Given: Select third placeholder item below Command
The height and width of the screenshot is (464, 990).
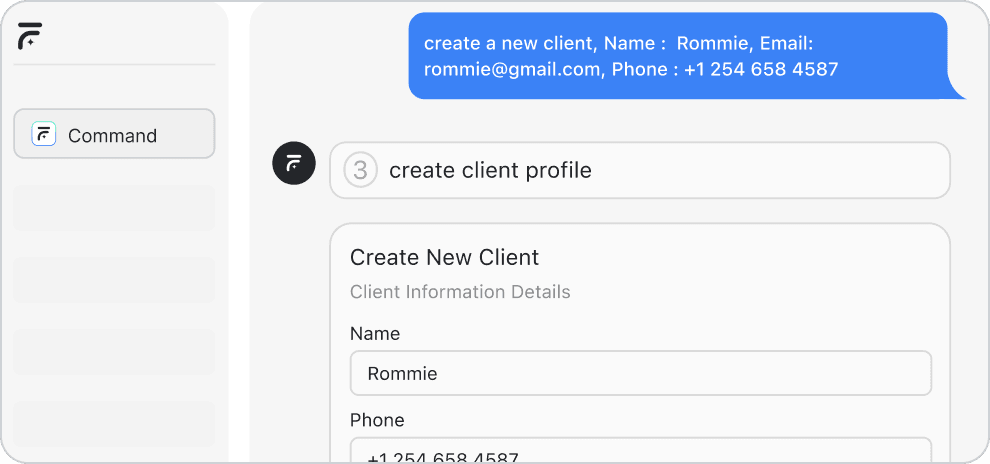Looking at the screenshot, I should [x=114, y=352].
